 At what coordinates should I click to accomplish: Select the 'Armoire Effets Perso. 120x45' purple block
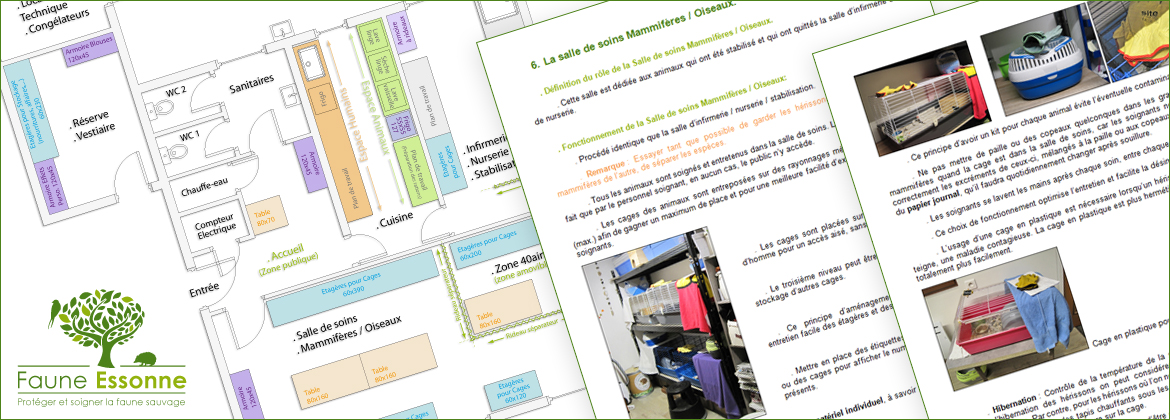tap(52, 186)
